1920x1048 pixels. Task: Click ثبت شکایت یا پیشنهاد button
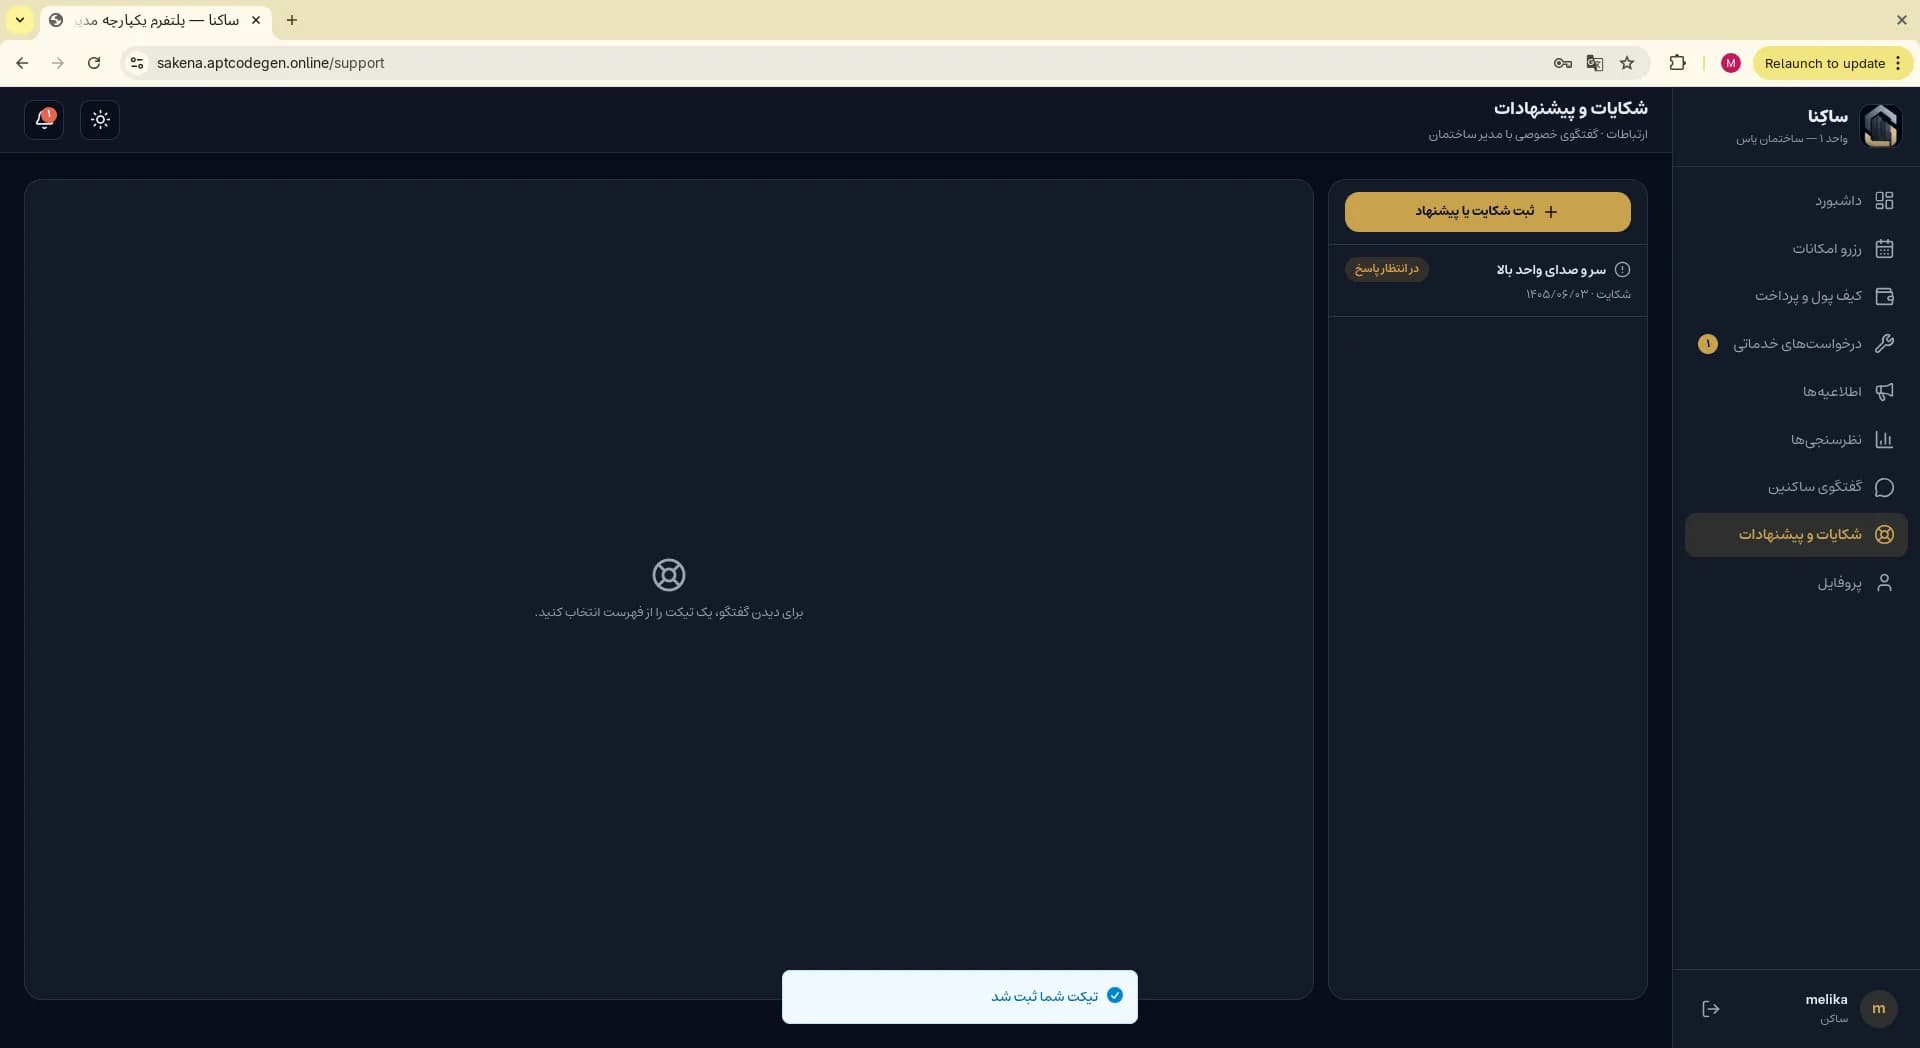click(1487, 212)
